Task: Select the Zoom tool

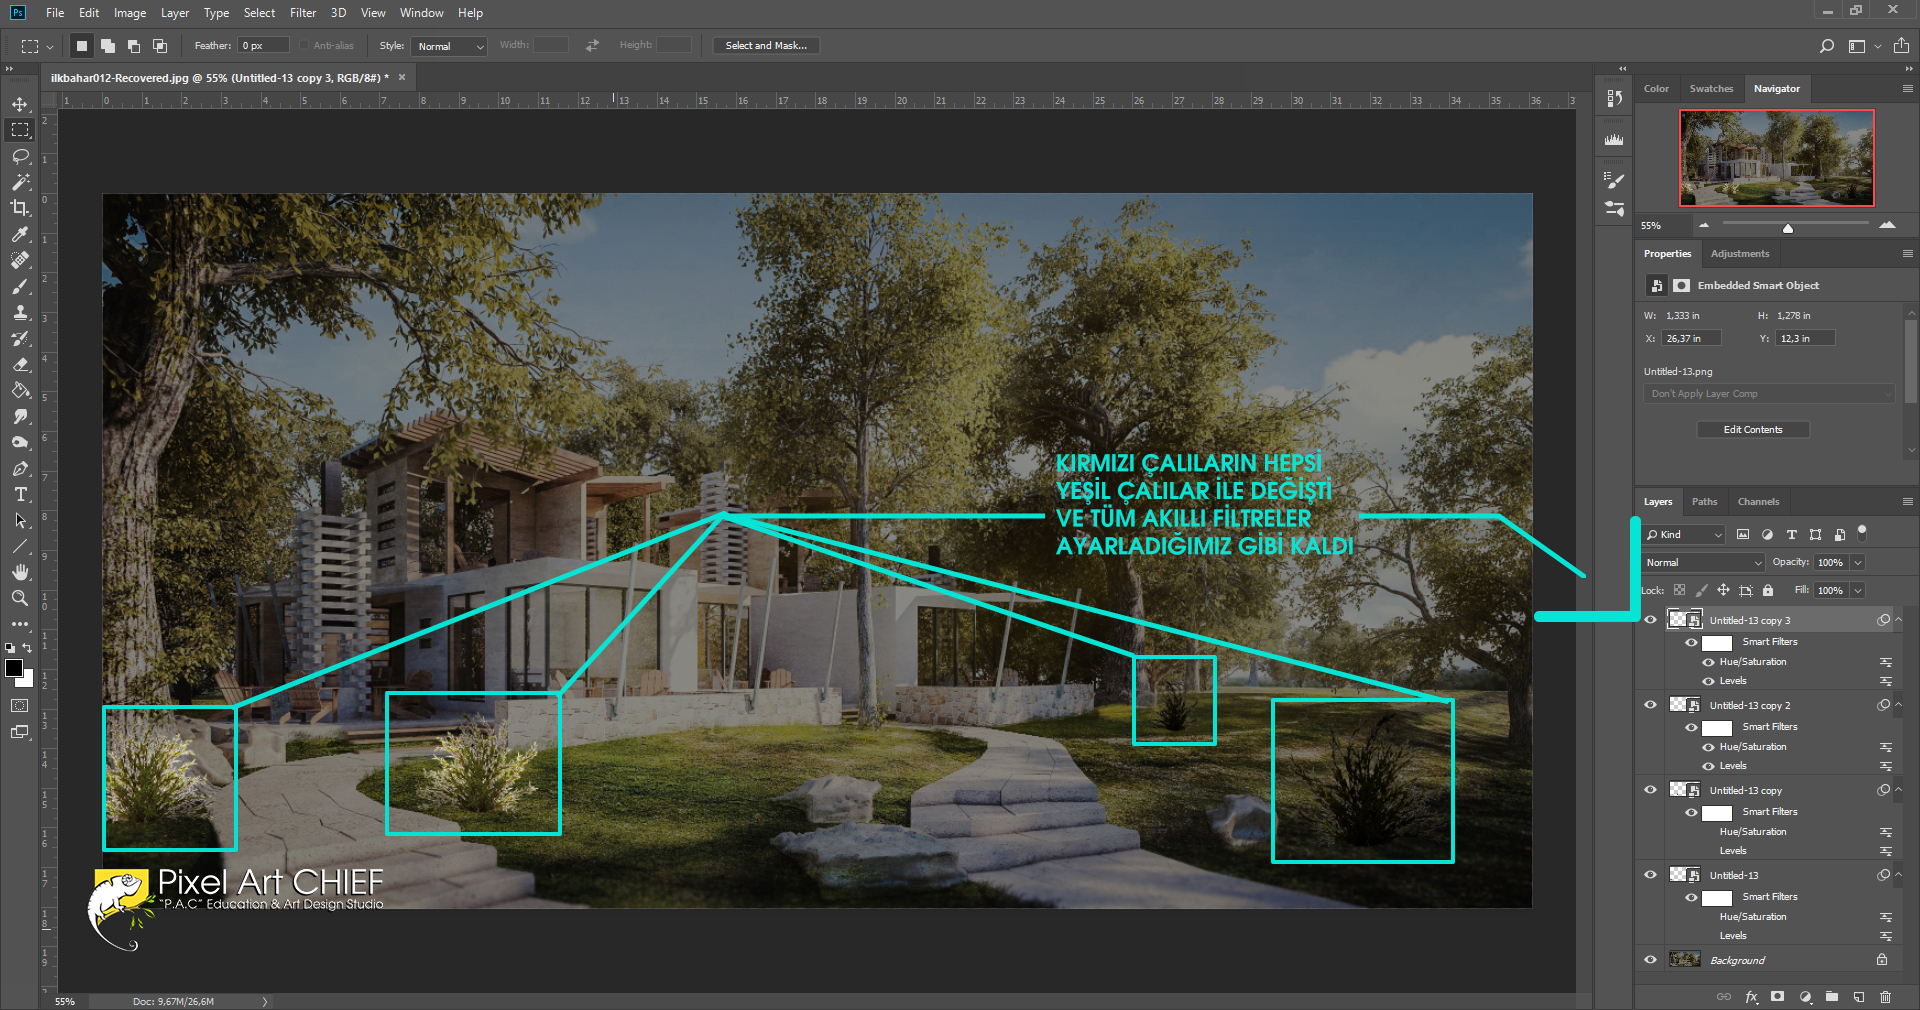Action: (20, 598)
